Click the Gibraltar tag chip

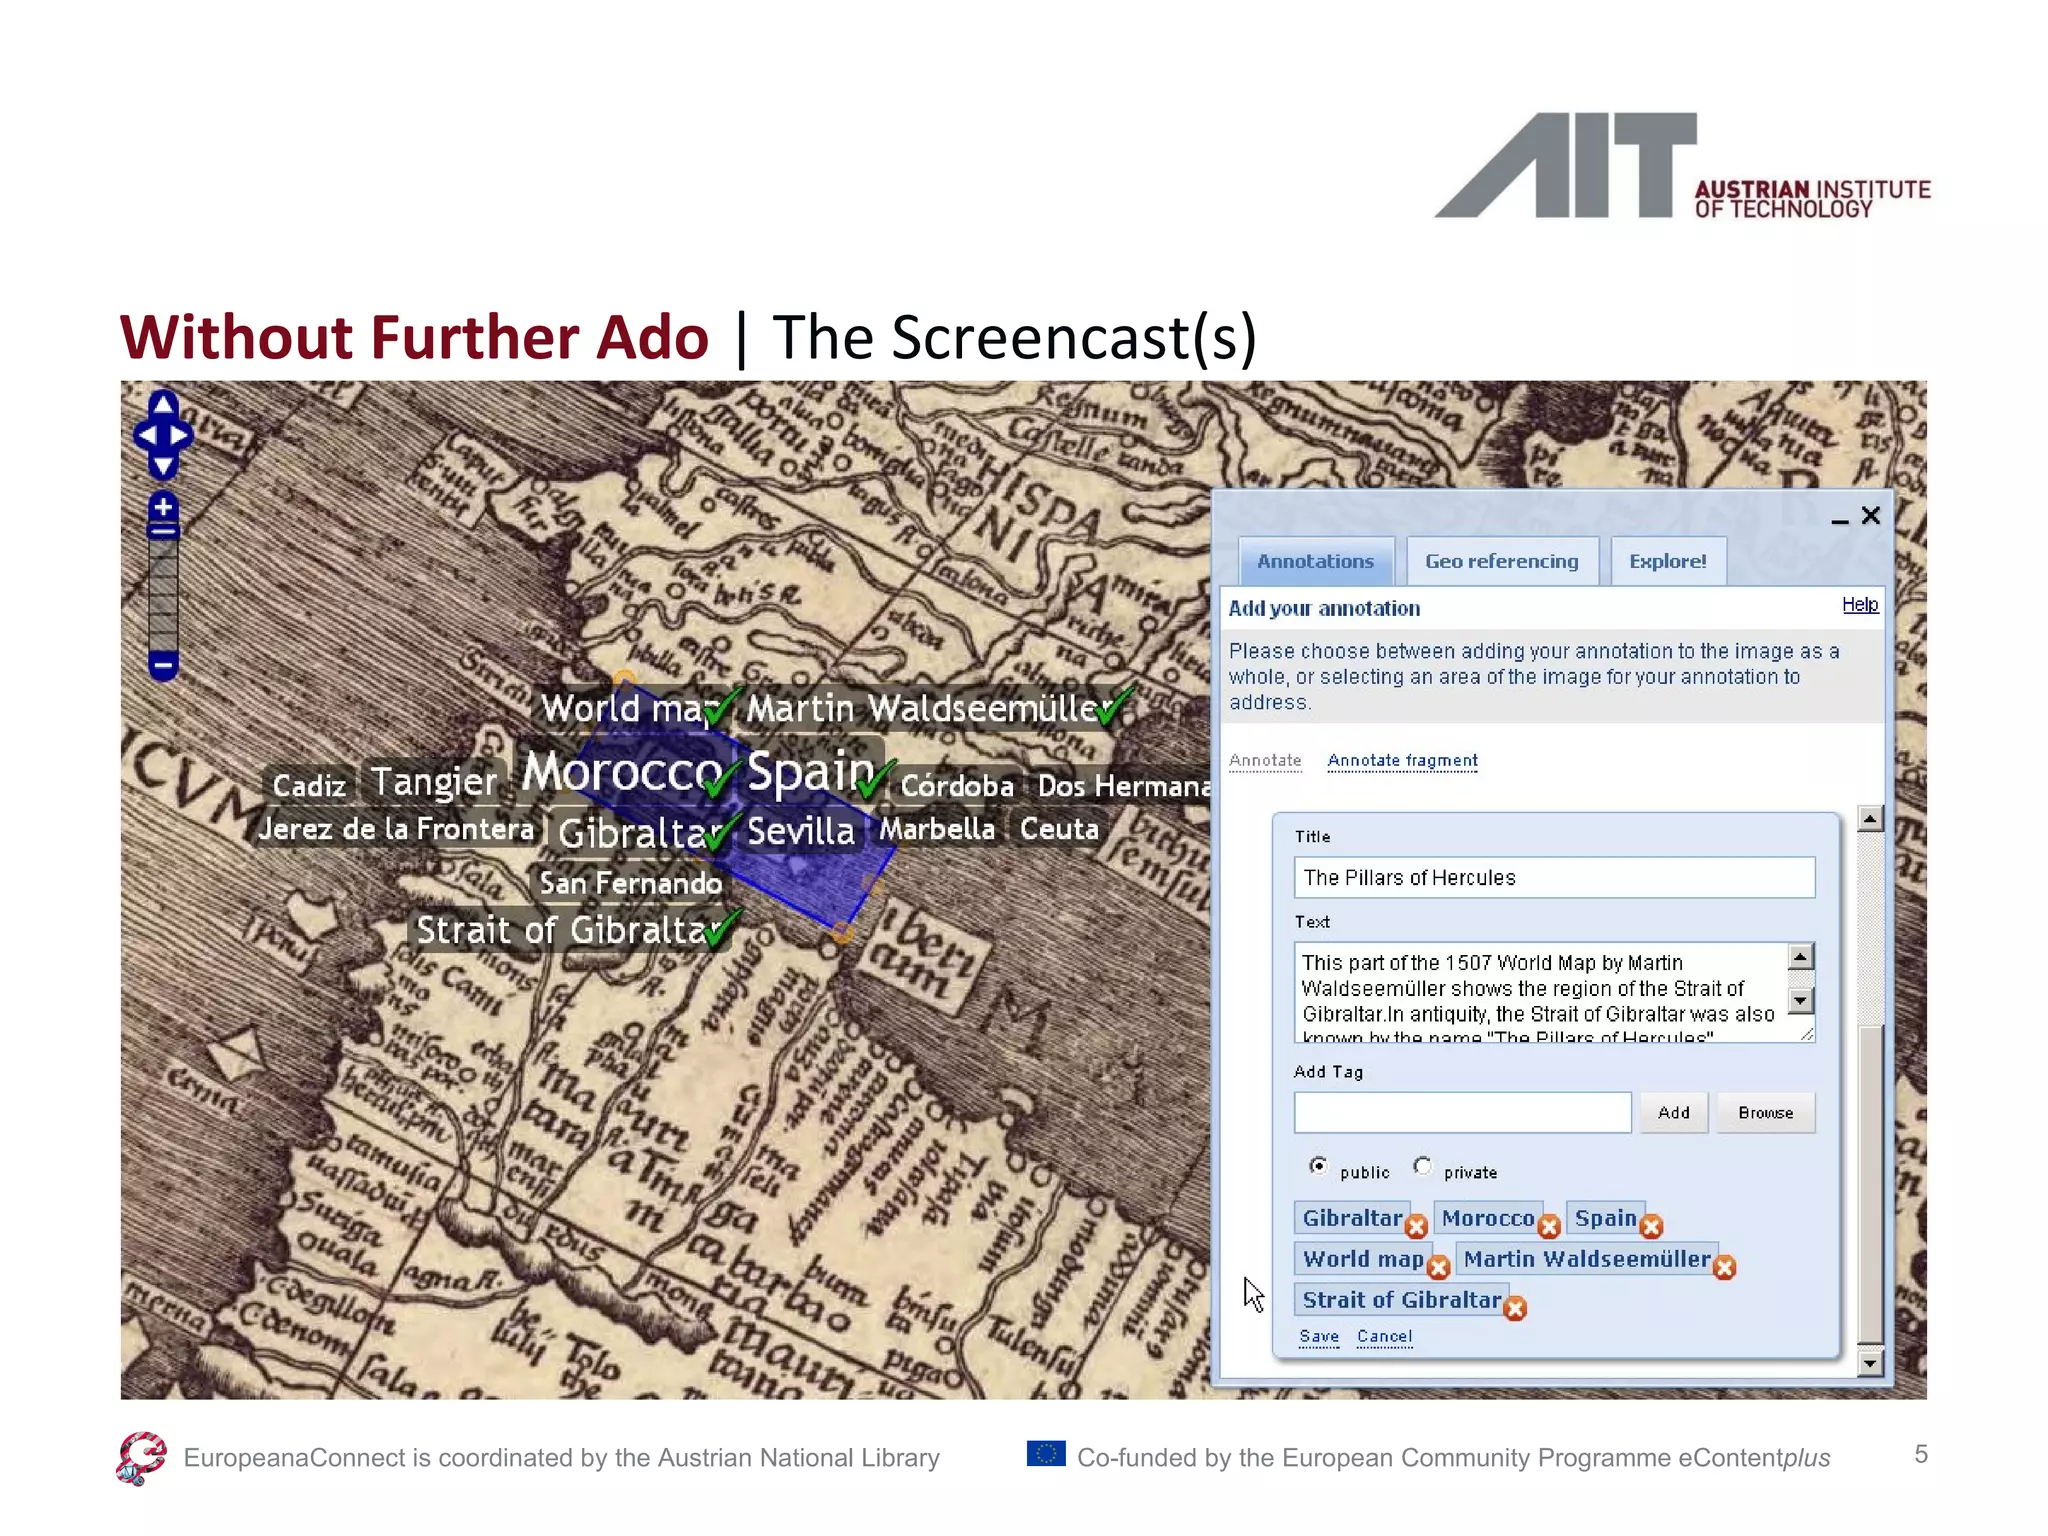[x=1352, y=1217]
